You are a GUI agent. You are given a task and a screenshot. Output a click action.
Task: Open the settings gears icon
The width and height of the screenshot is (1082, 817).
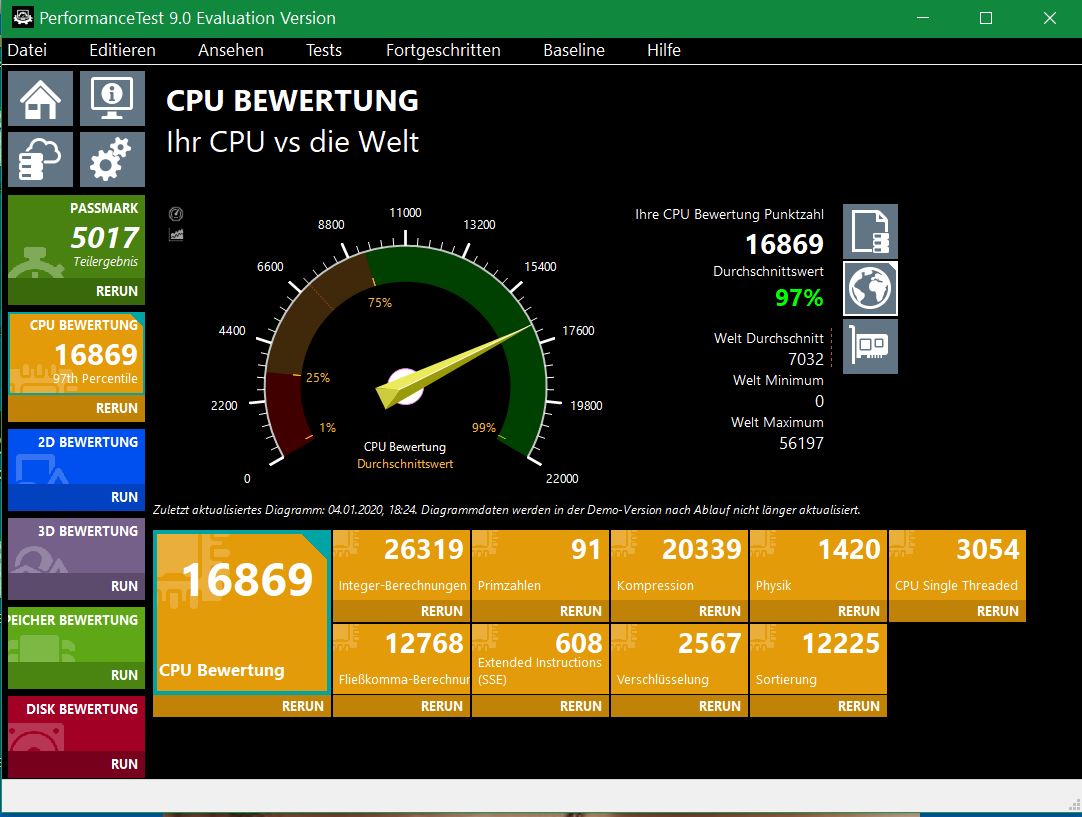(x=112, y=159)
